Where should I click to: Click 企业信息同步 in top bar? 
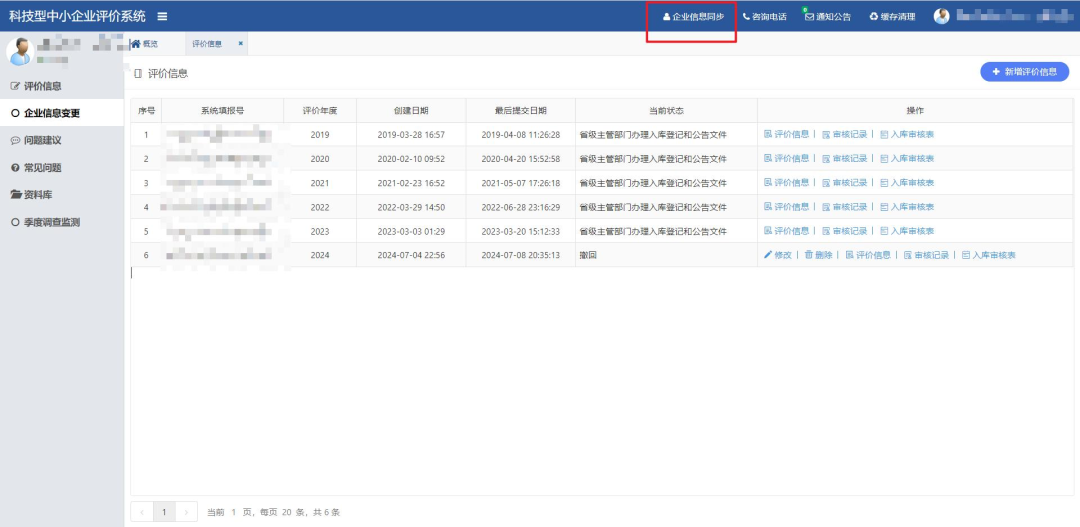(x=694, y=17)
